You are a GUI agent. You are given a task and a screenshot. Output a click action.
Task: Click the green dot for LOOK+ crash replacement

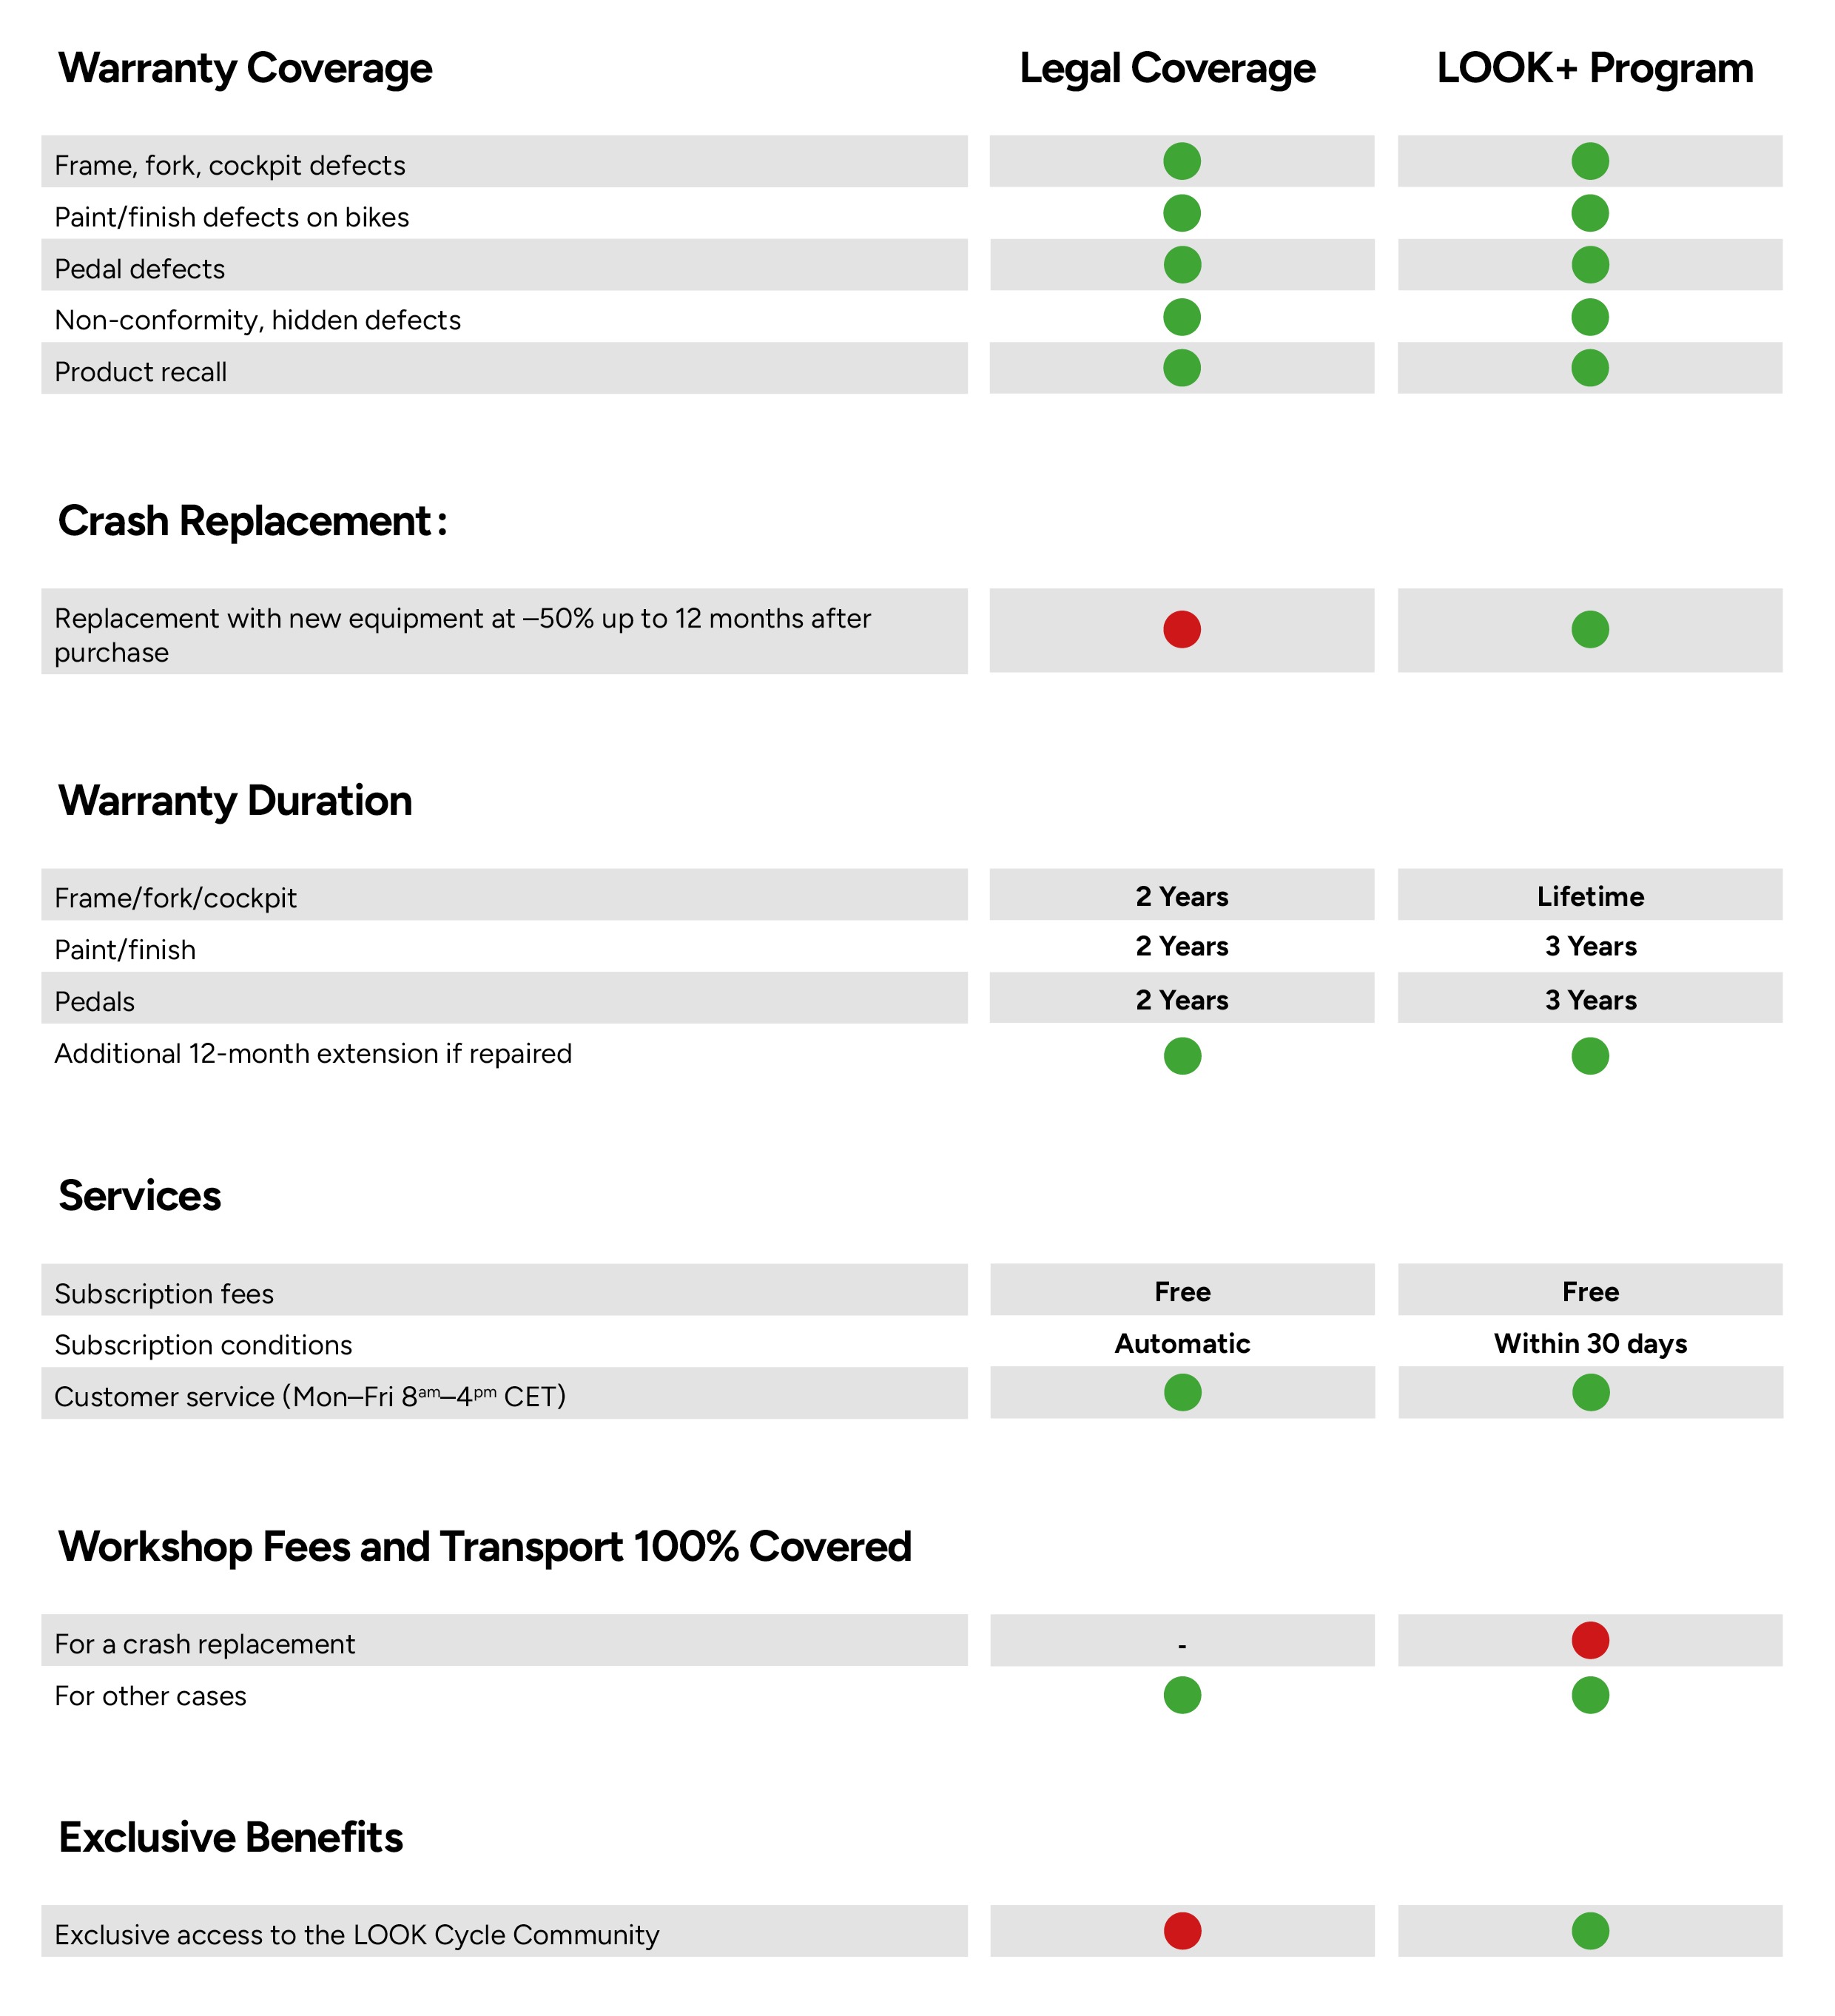1589,629
